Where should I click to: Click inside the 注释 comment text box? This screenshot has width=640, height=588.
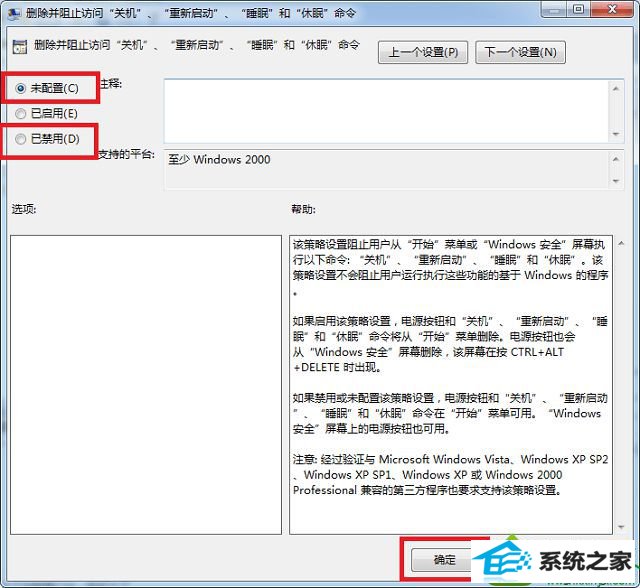point(387,111)
